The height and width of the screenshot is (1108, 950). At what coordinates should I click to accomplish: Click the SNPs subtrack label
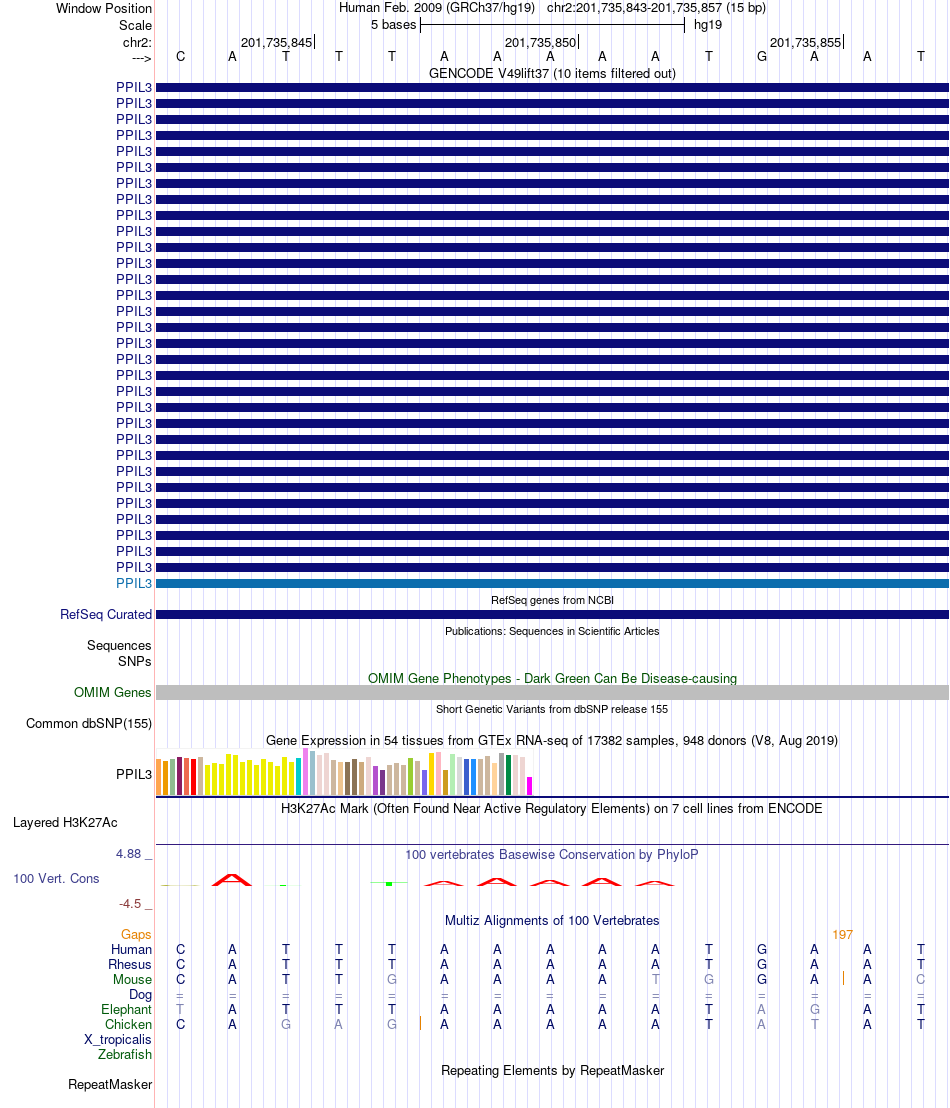tap(134, 662)
